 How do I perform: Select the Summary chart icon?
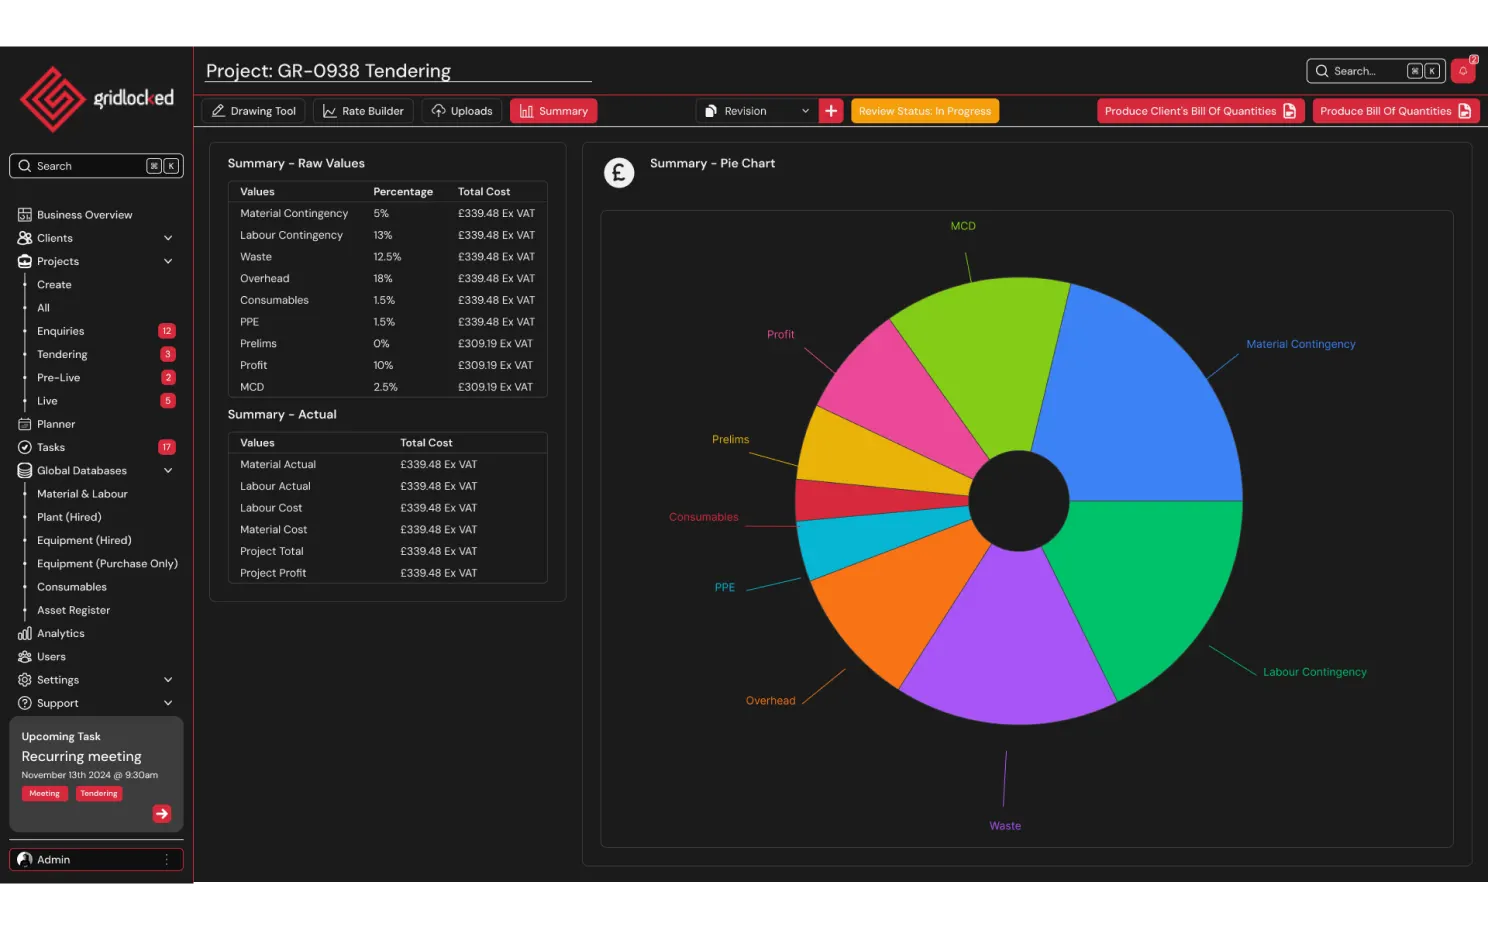pos(529,110)
